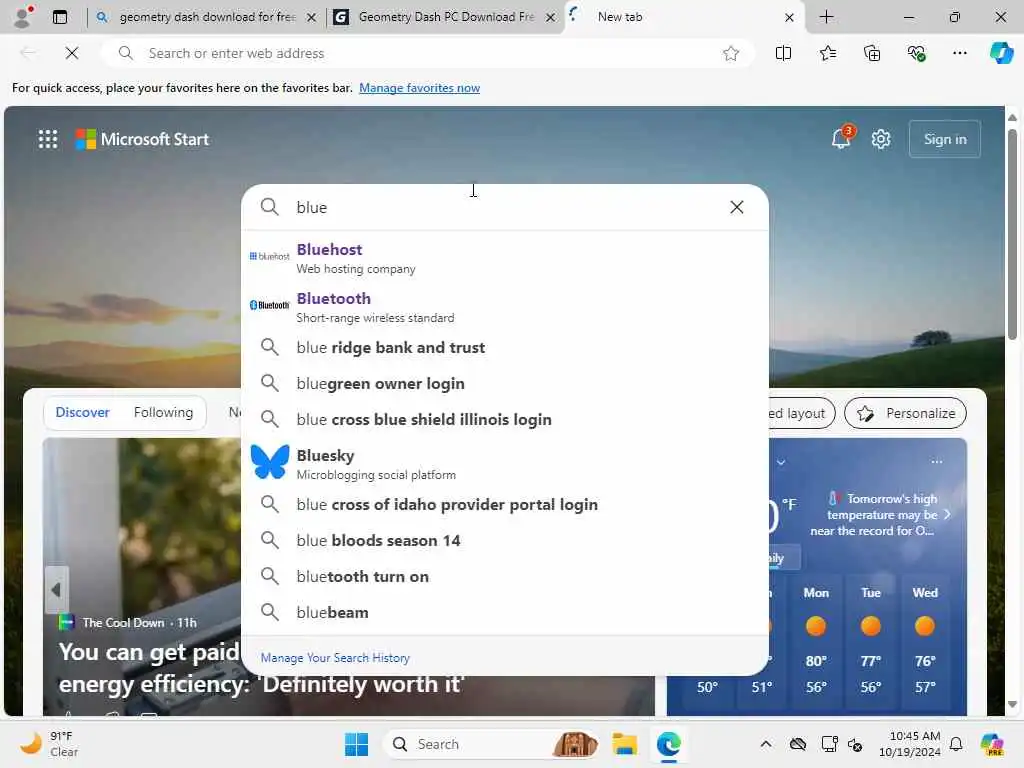Open File Explorer from taskbar

coord(624,744)
